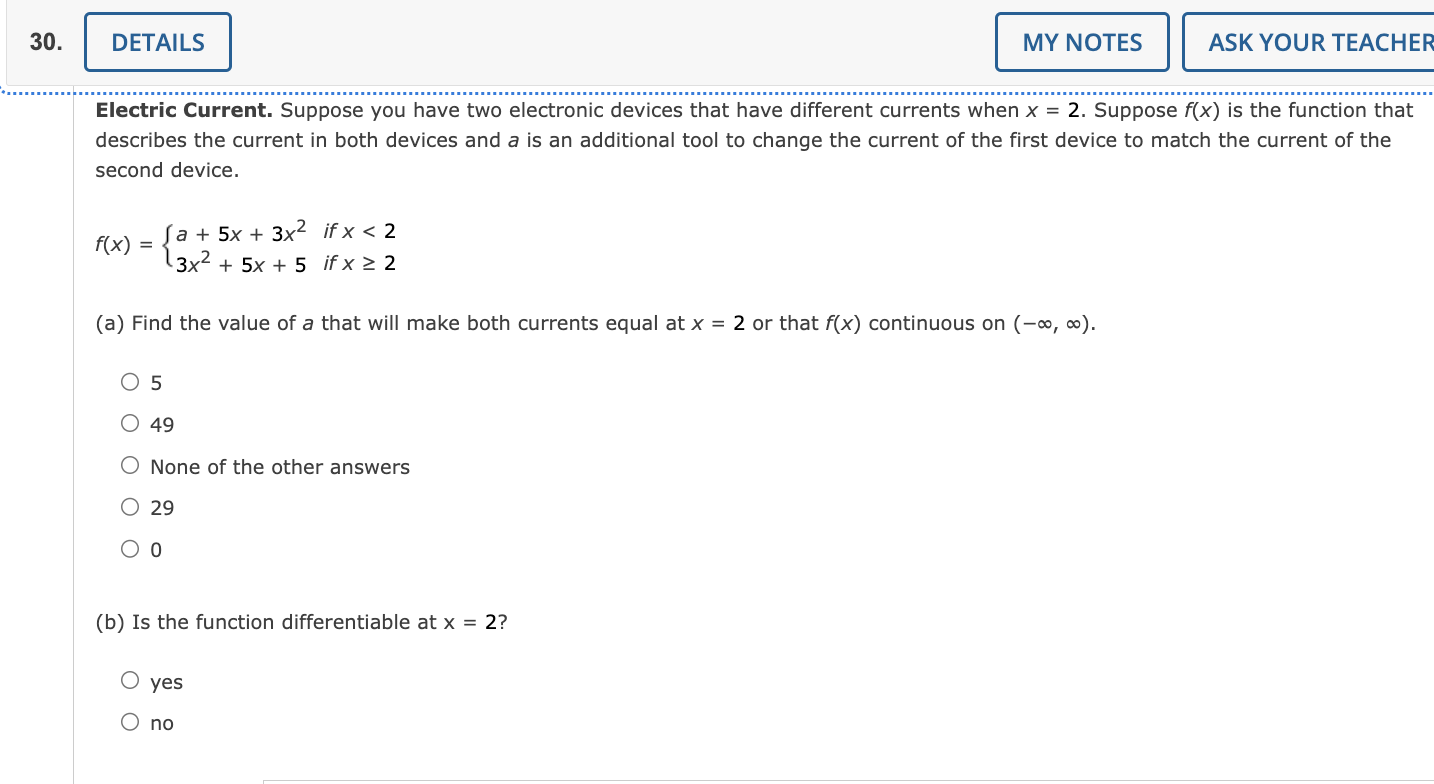Select "yes" for the differentiability question

(x=130, y=679)
